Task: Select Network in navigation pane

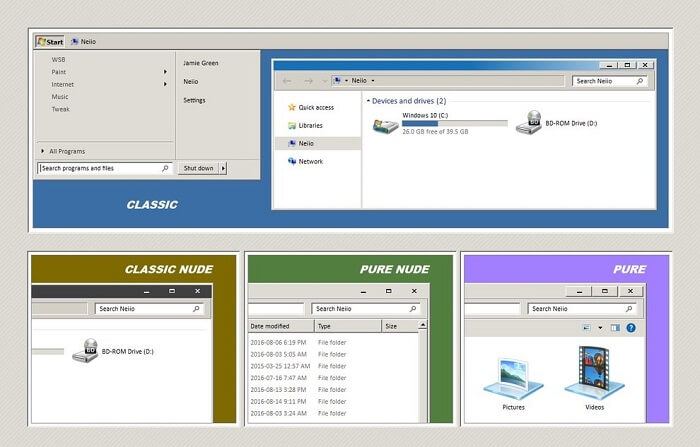Action: click(311, 162)
